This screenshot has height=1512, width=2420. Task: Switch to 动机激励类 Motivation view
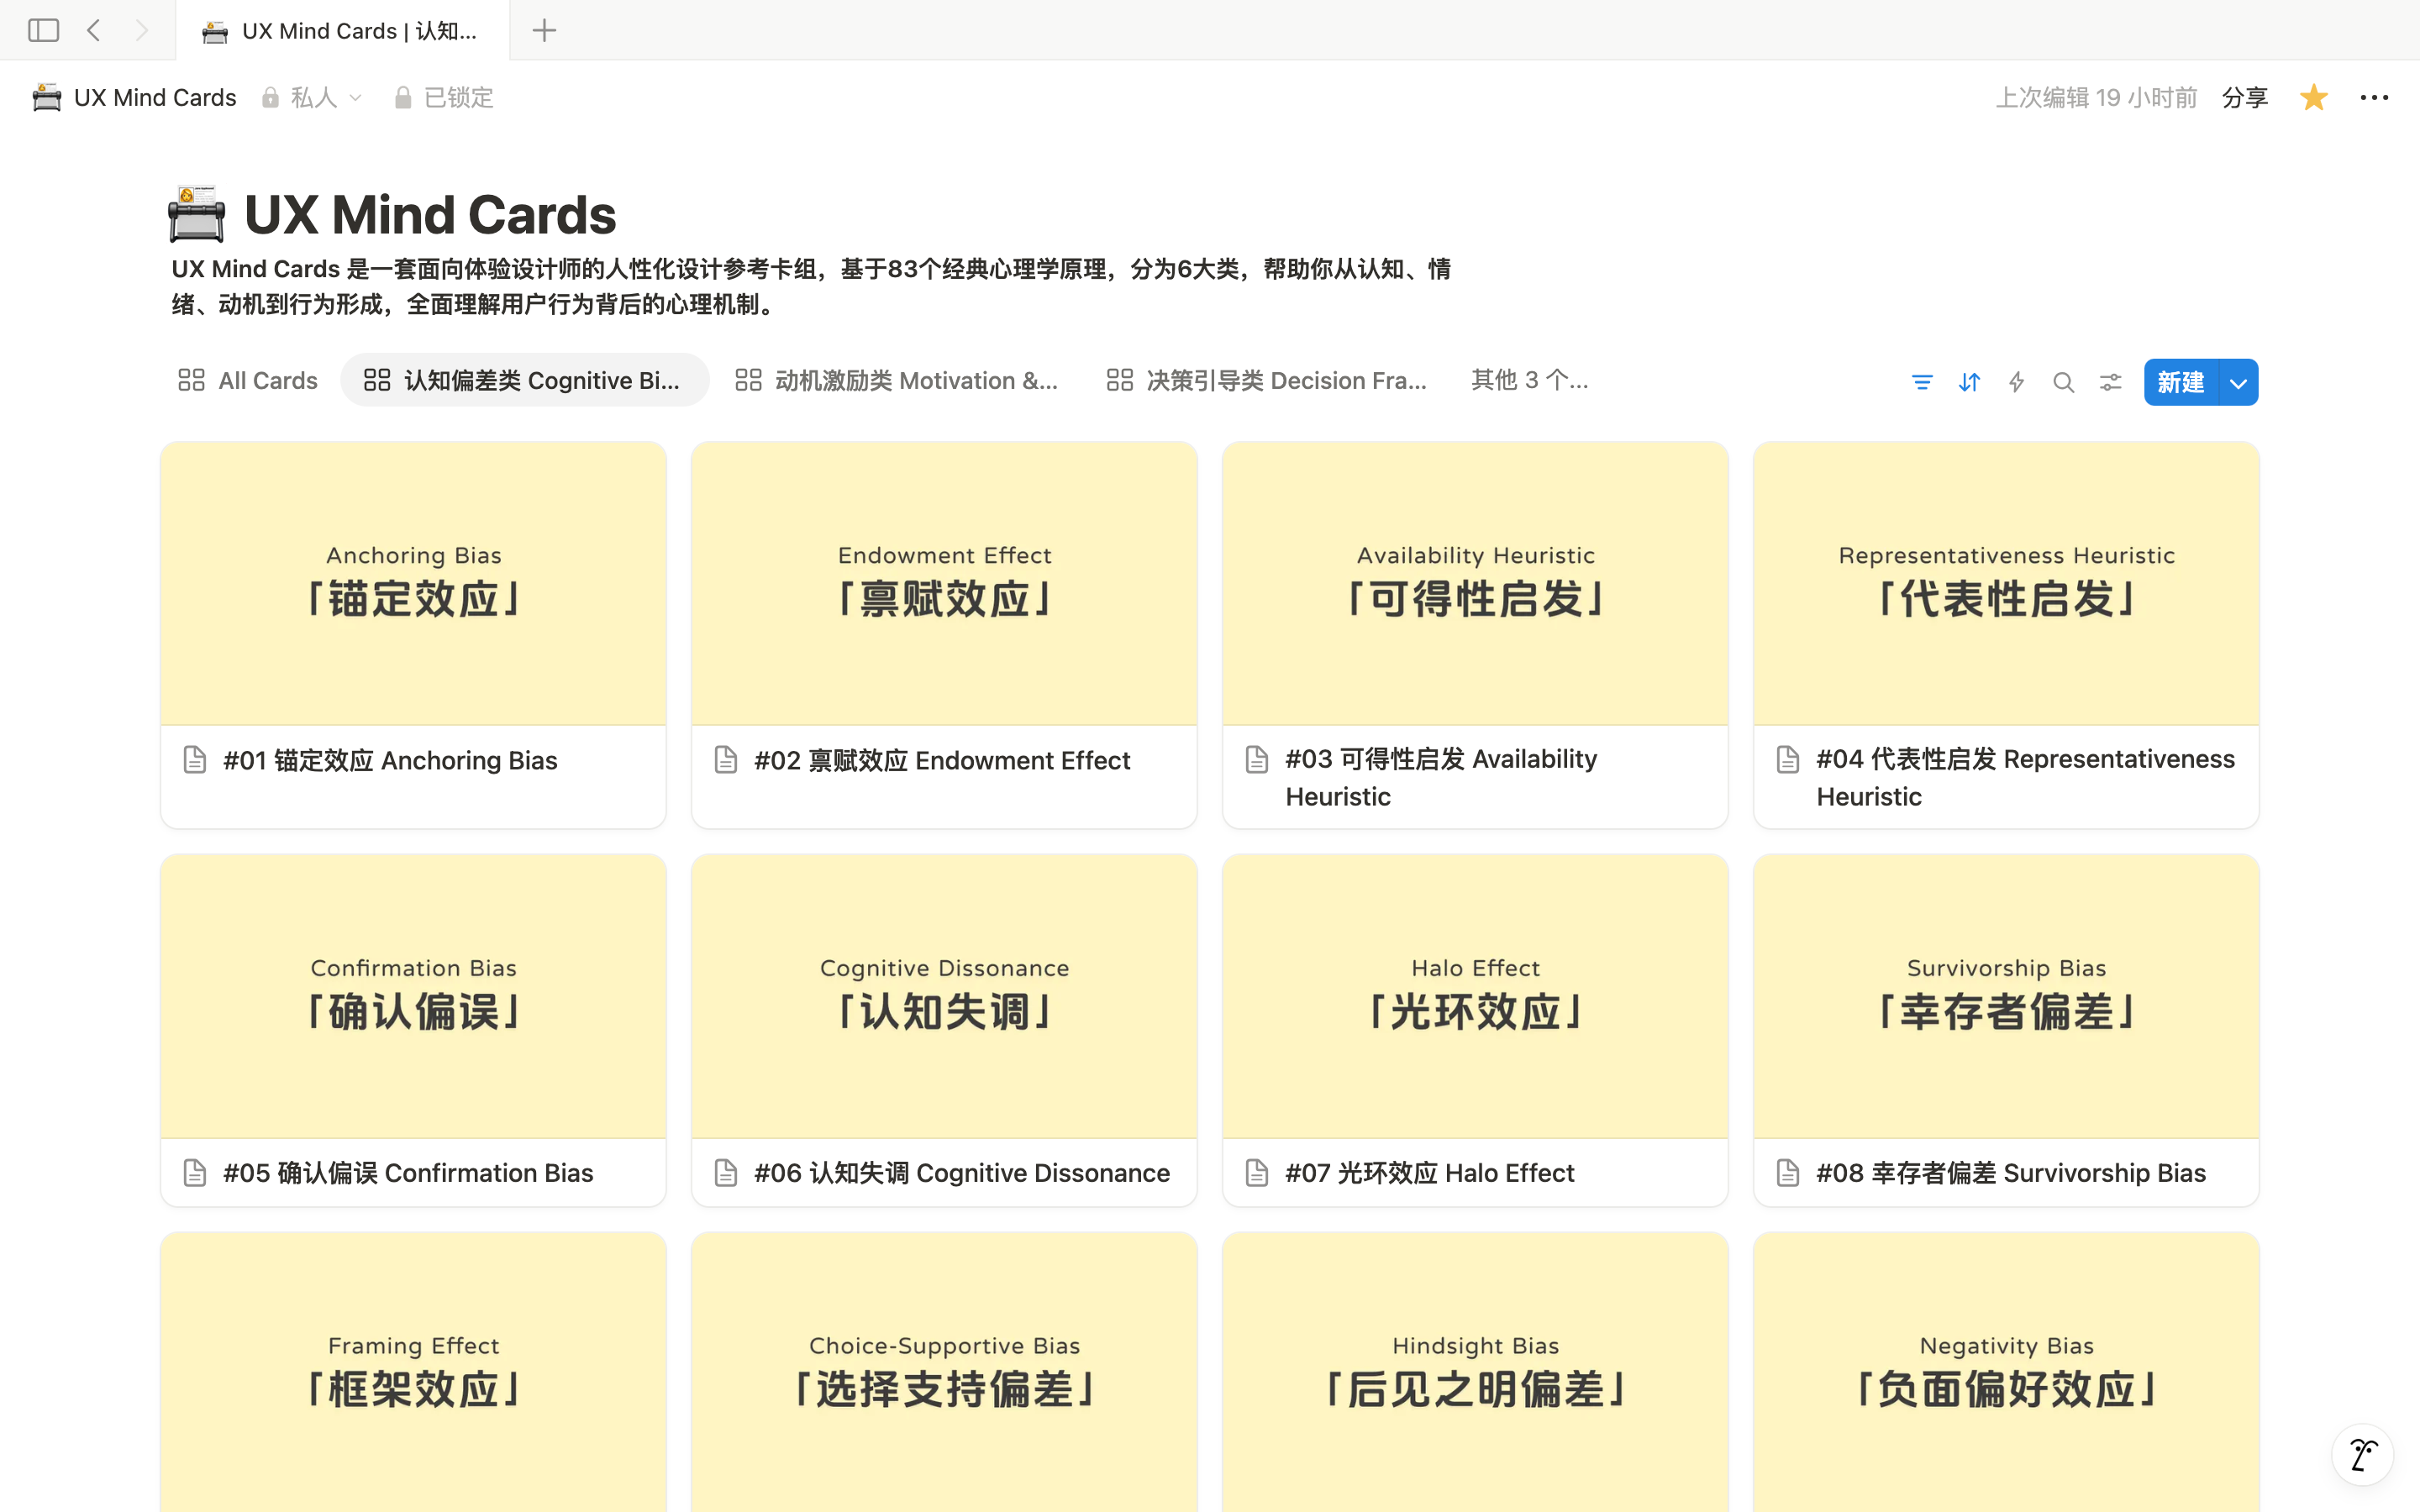(x=896, y=380)
